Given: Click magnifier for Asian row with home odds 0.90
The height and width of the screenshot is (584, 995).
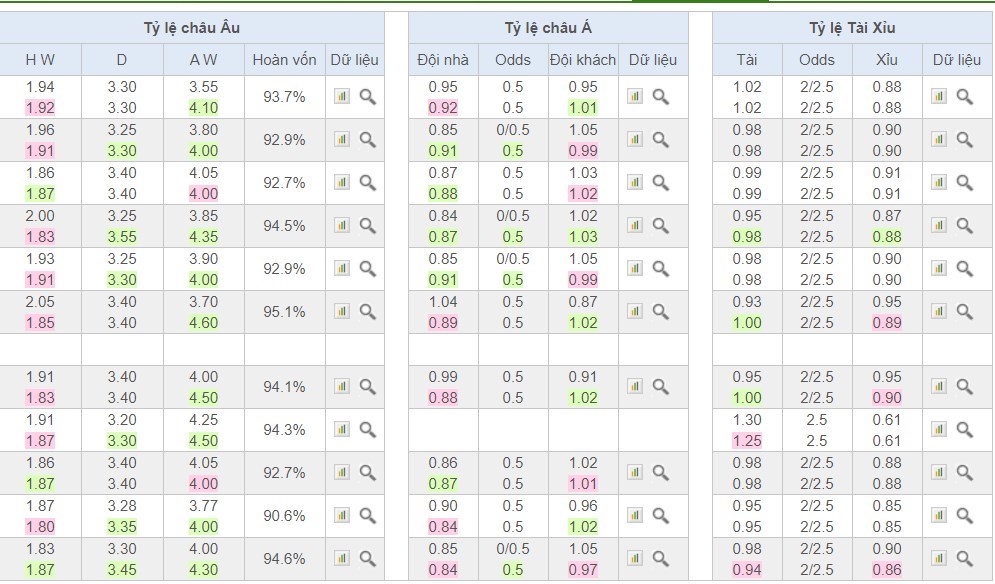Looking at the screenshot, I should [661, 516].
